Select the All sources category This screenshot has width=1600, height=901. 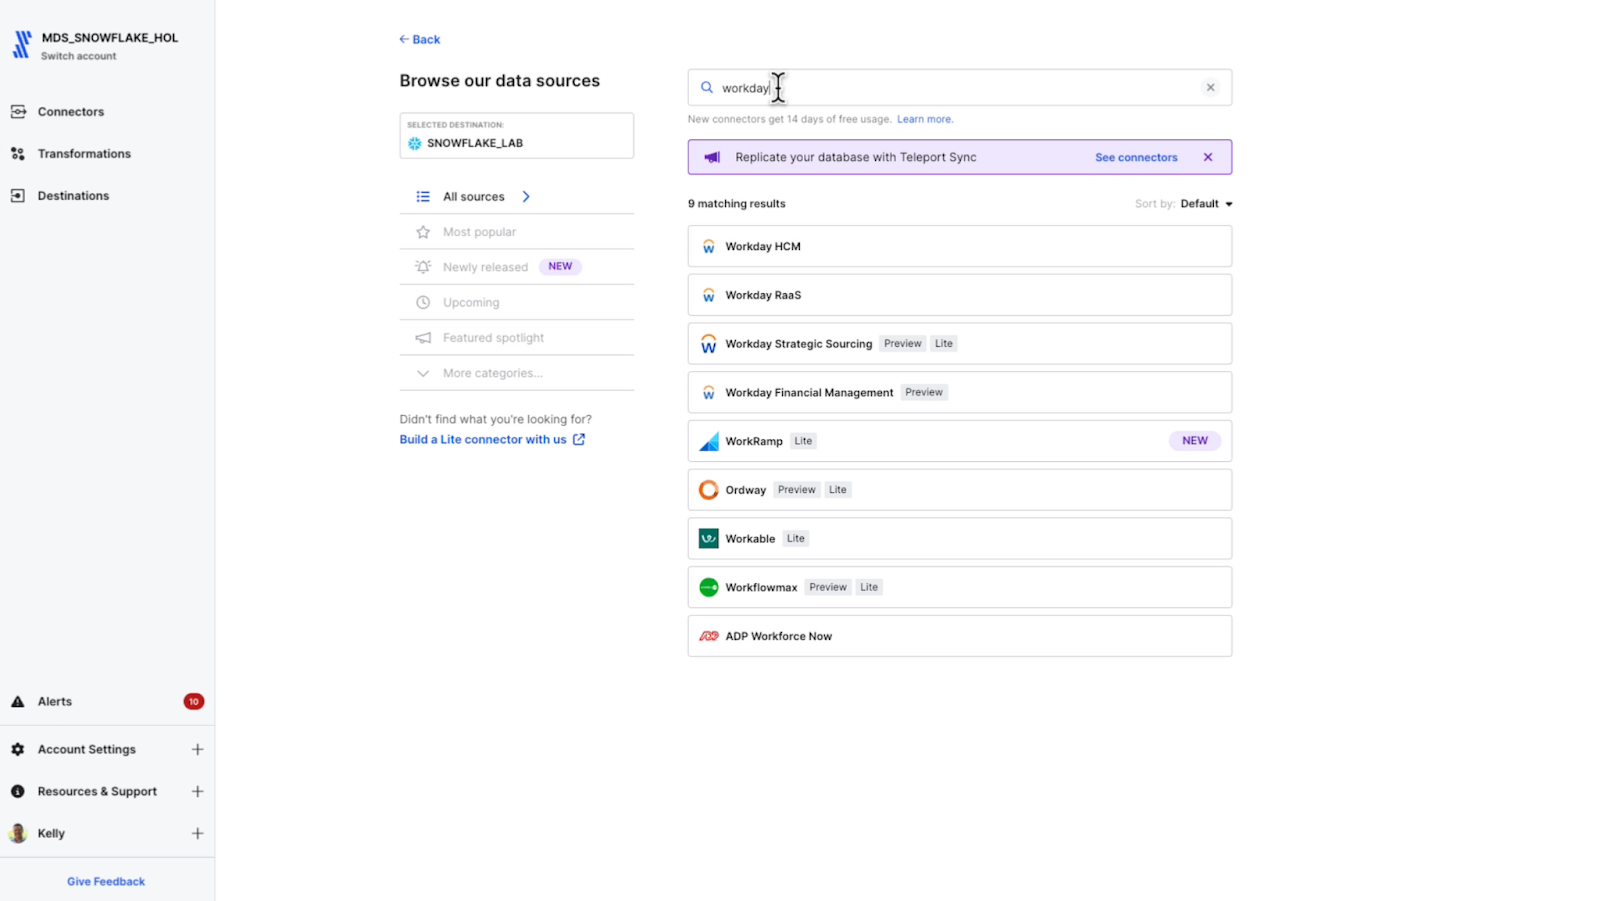pos(516,197)
